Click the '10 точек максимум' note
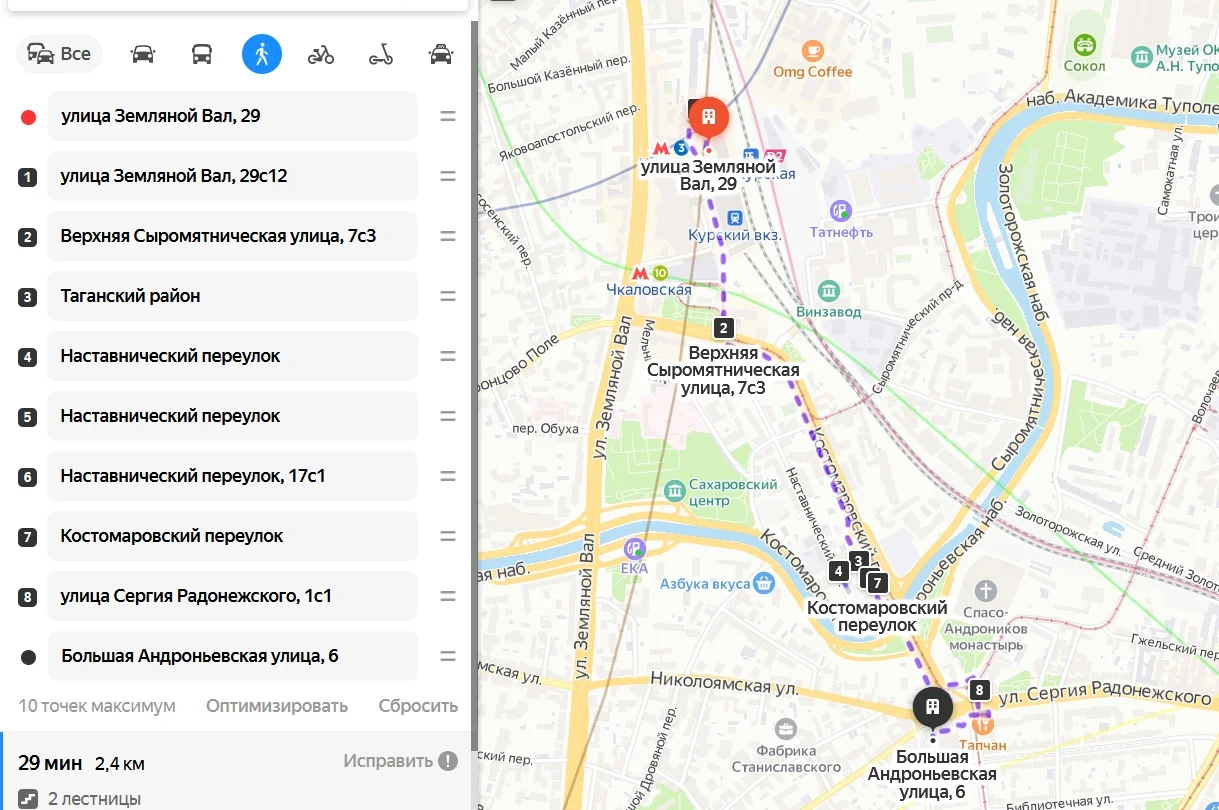The image size is (1219, 810). click(97, 706)
